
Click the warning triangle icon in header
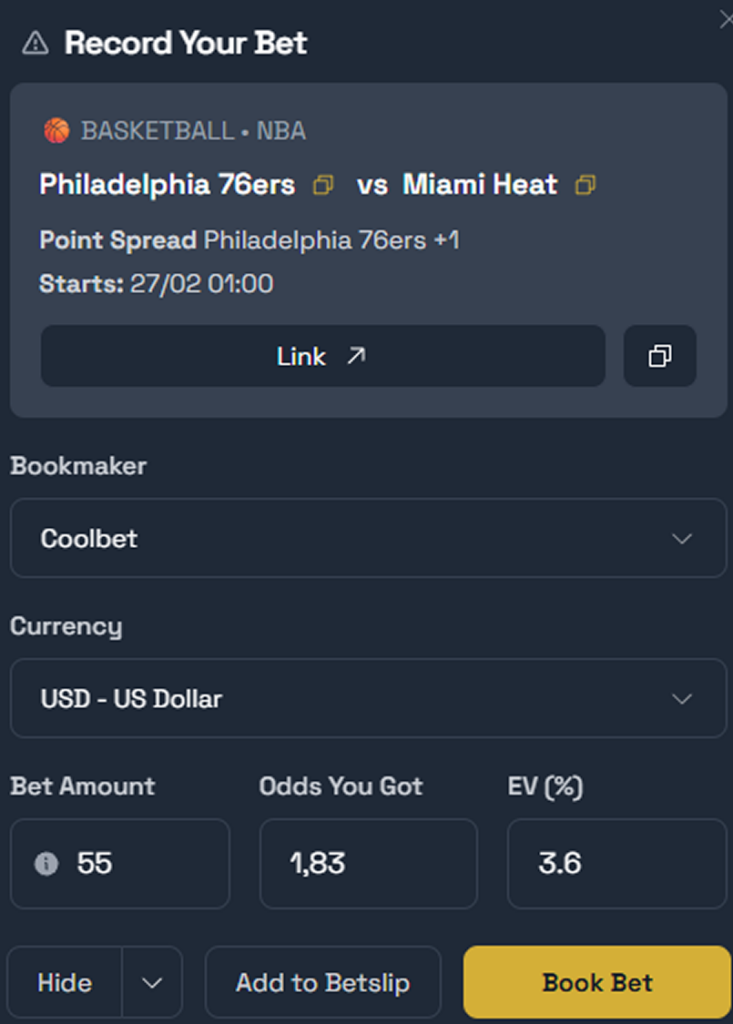click(35, 42)
